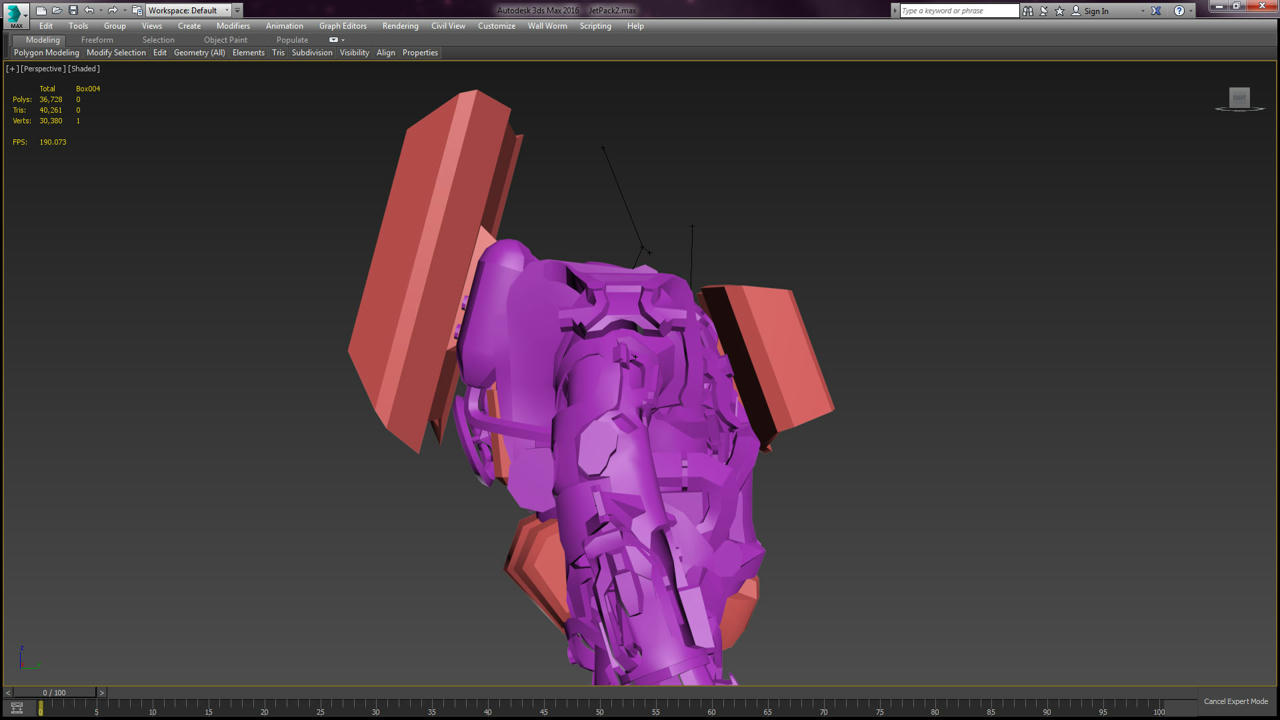Expand the Subdivision ribbon panel
This screenshot has height=720, width=1280.
pos(312,53)
